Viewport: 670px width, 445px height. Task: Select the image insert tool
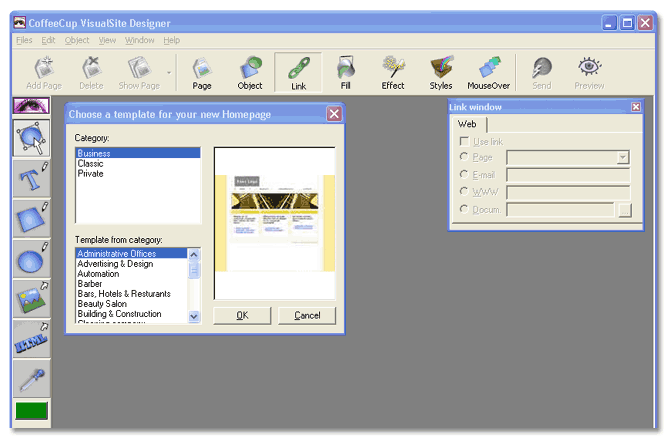point(32,299)
